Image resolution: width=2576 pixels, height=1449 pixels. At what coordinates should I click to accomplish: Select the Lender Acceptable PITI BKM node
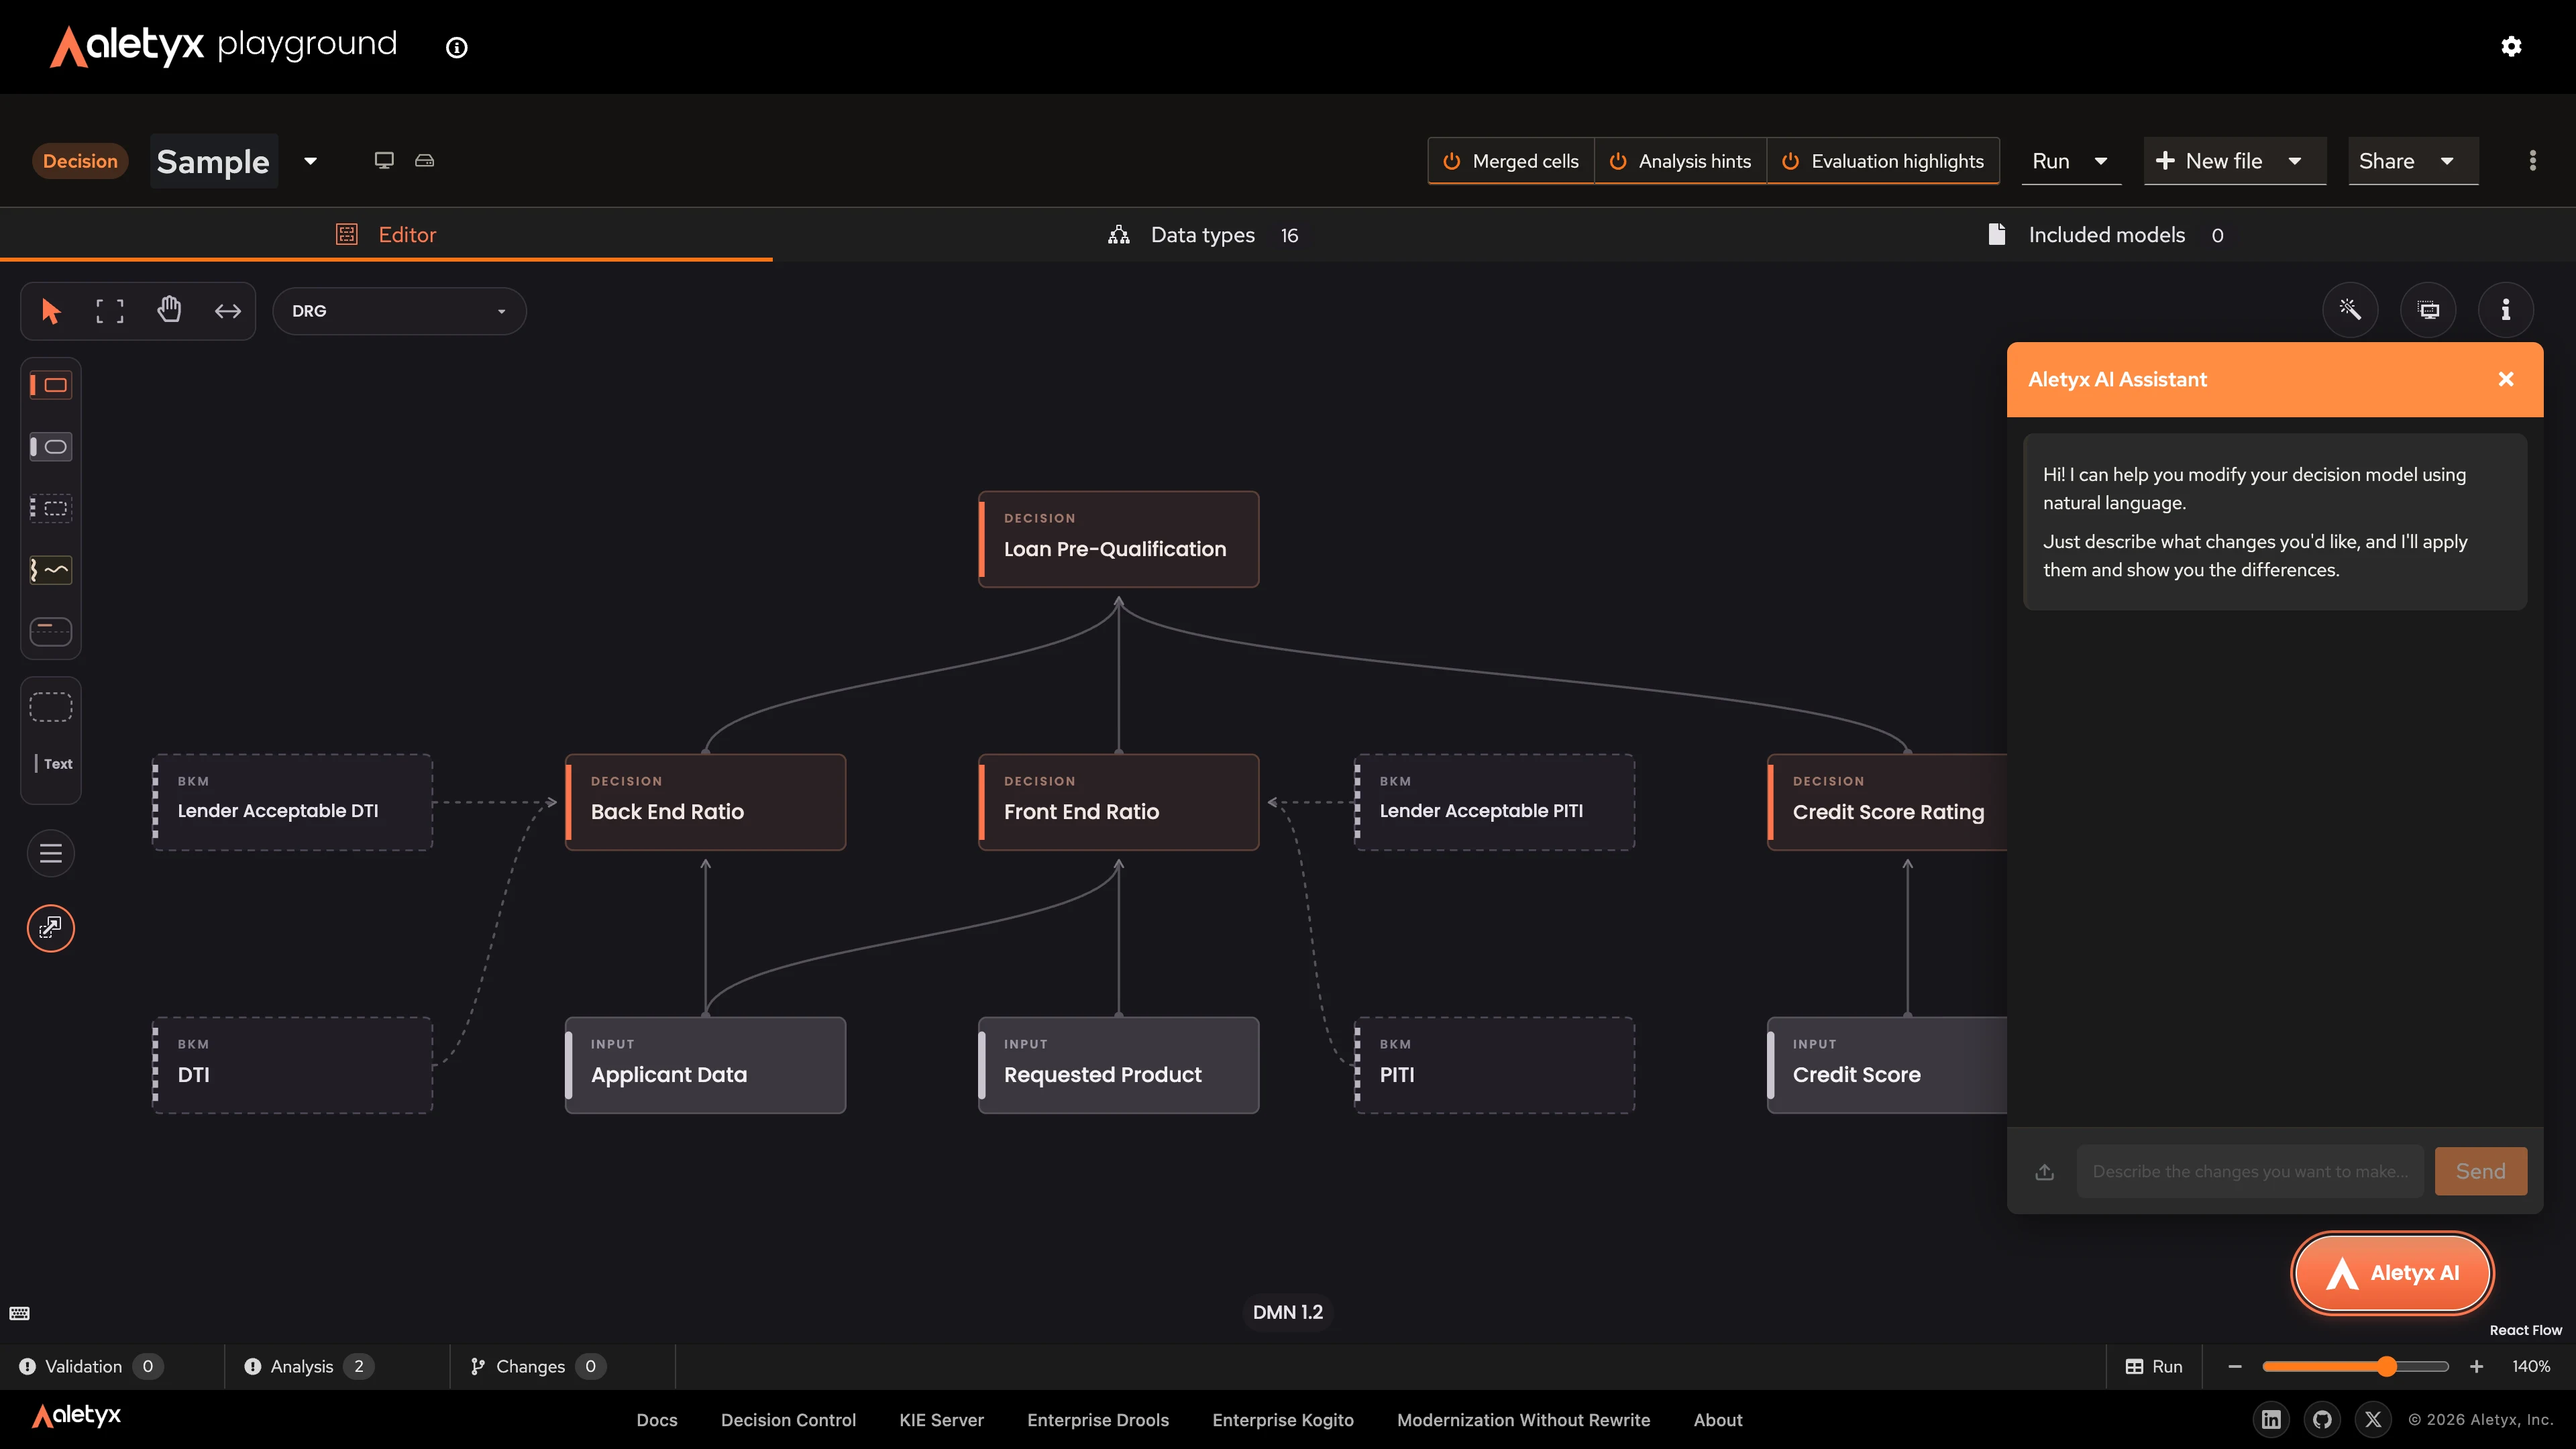(x=1494, y=802)
